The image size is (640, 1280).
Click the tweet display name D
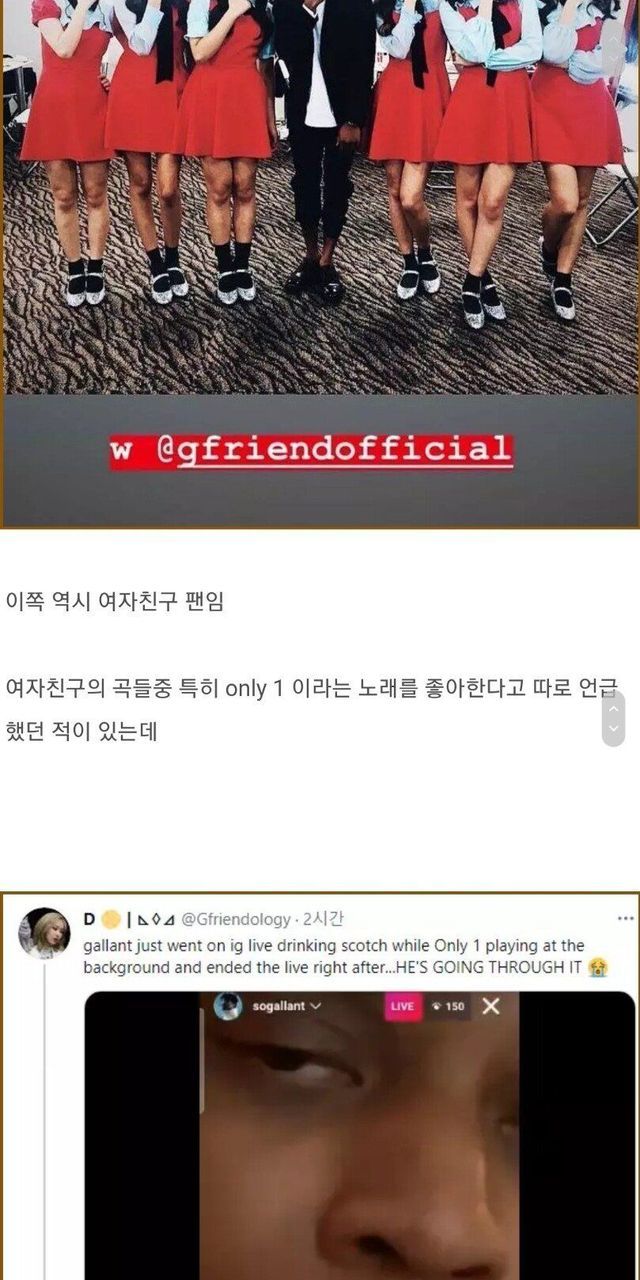[89, 919]
